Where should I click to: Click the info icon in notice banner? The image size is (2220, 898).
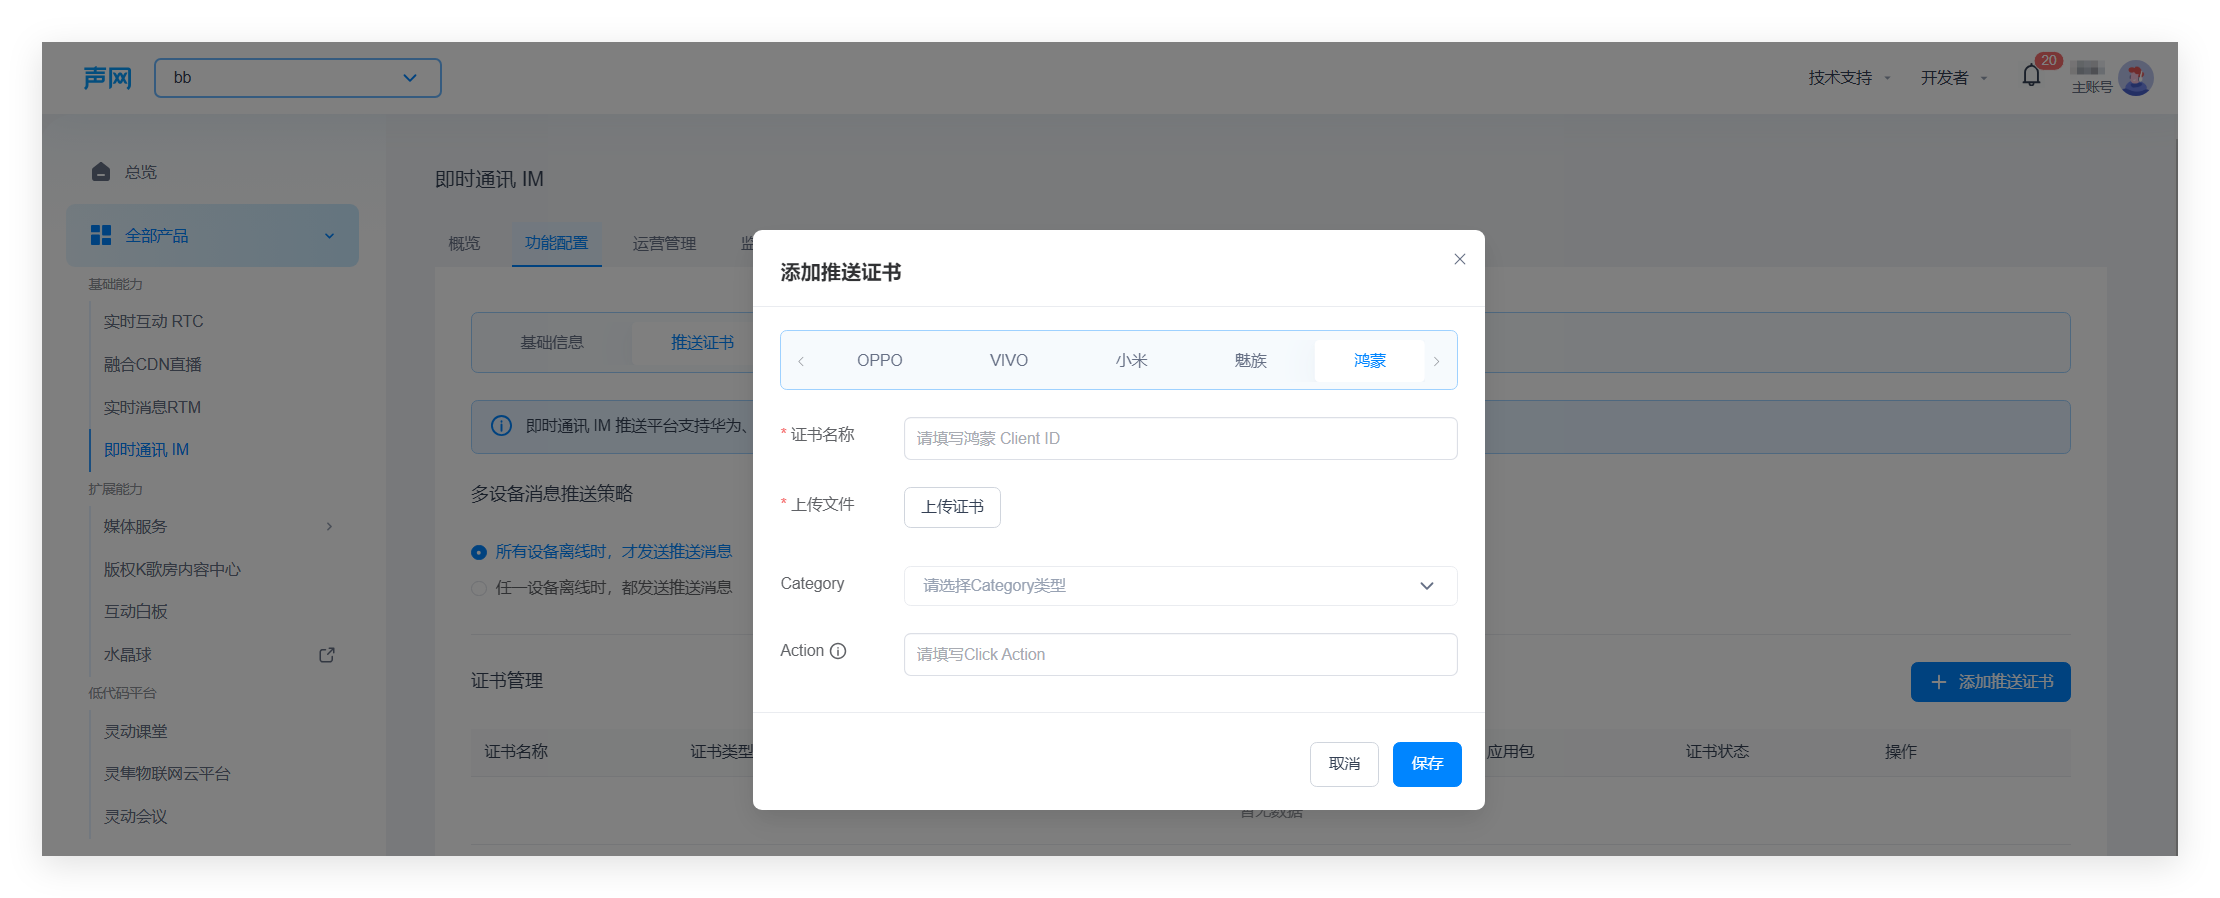501,426
